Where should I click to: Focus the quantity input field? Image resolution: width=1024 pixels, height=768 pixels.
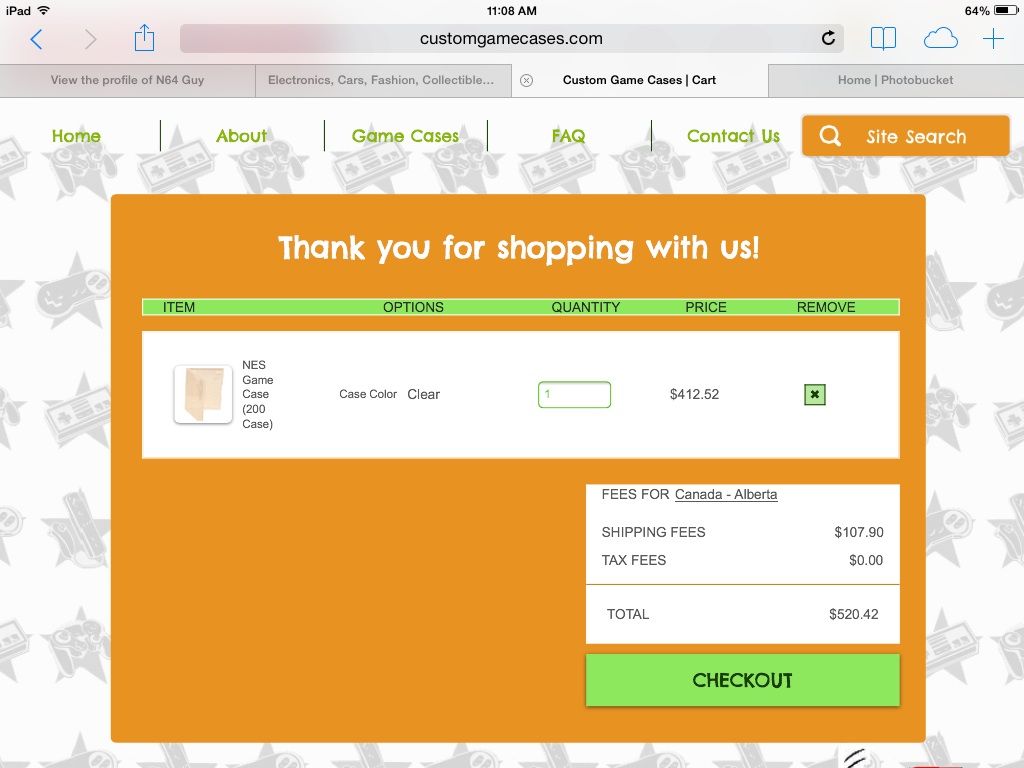click(x=574, y=394)
